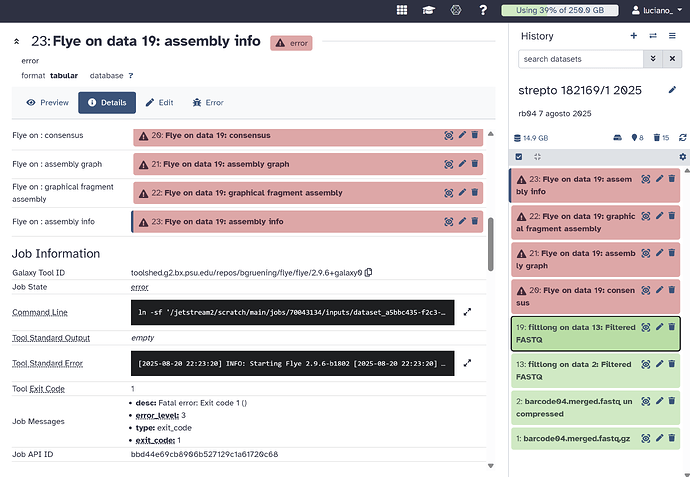View history item 19 filtlong Filtered FASTQ

click(646, 327)
